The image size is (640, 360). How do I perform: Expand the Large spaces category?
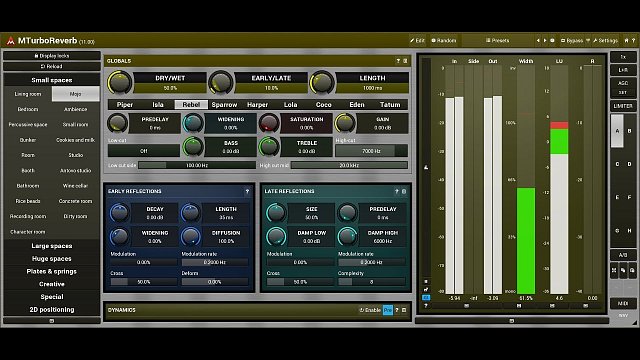click(x=52, y=246)
